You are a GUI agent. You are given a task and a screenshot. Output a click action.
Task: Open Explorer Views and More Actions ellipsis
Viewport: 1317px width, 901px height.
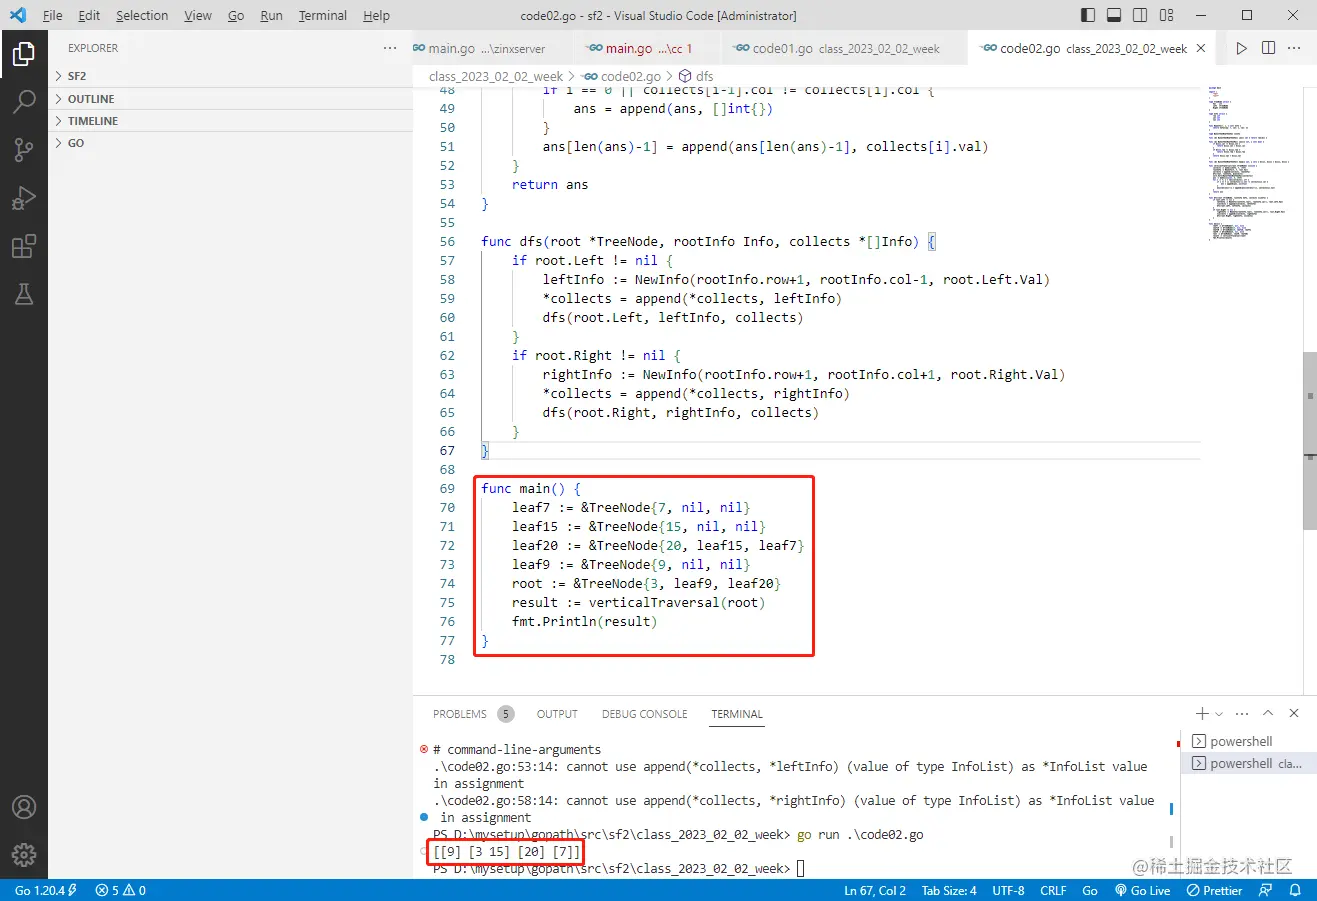390,48
